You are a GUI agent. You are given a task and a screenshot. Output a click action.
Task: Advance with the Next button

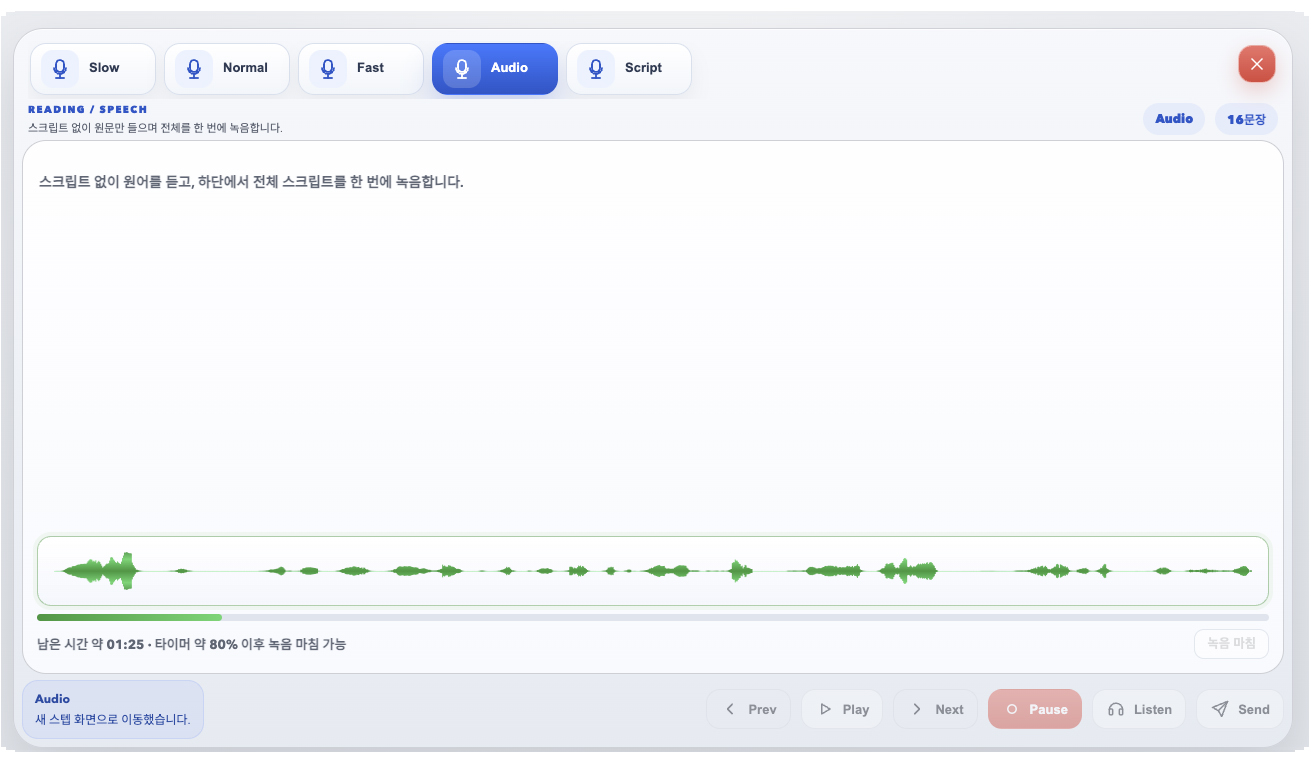[x=935, y=710]
